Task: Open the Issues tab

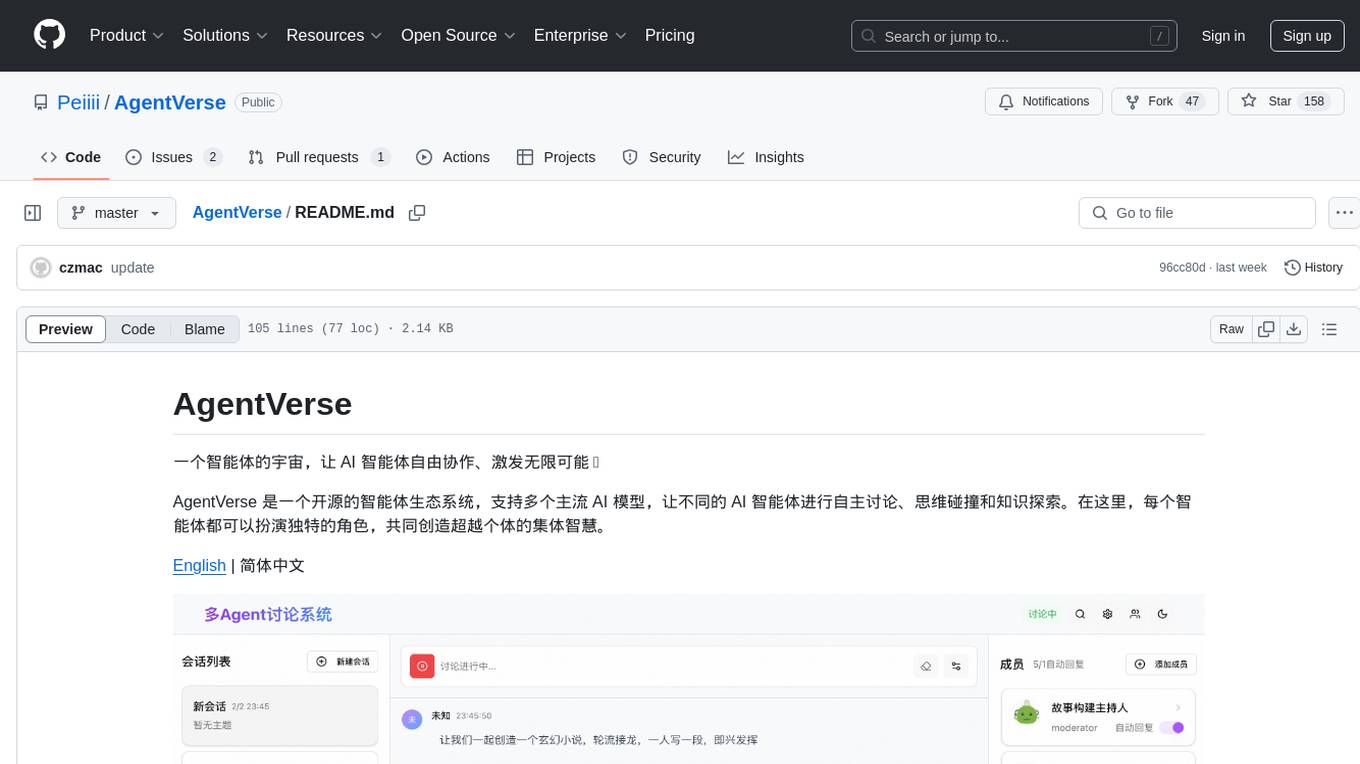Action: (173, 157)
